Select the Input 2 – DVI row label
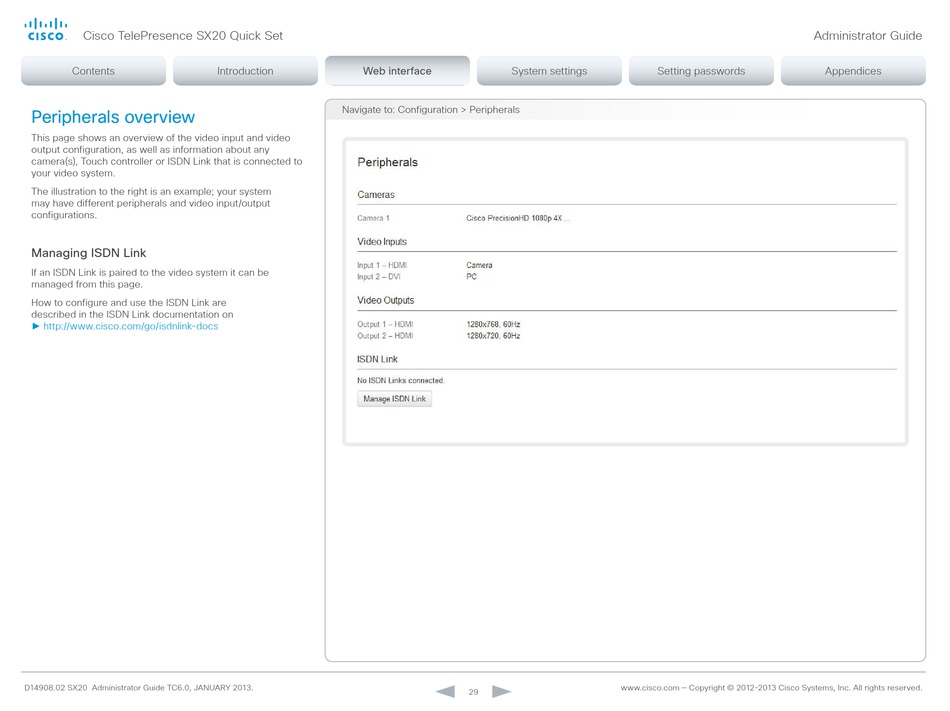950x711 pixels. [379, 277]
